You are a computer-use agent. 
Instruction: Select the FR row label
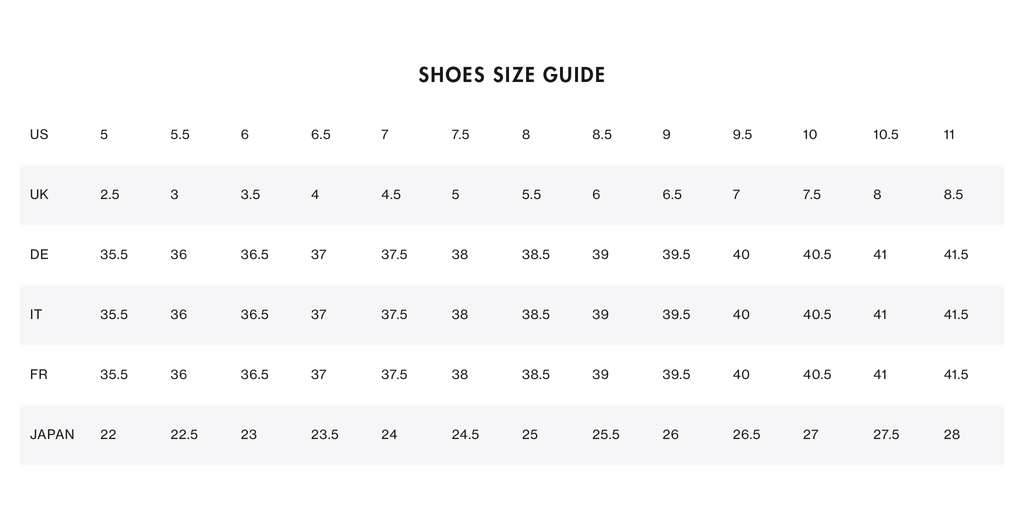click(39, 375)
